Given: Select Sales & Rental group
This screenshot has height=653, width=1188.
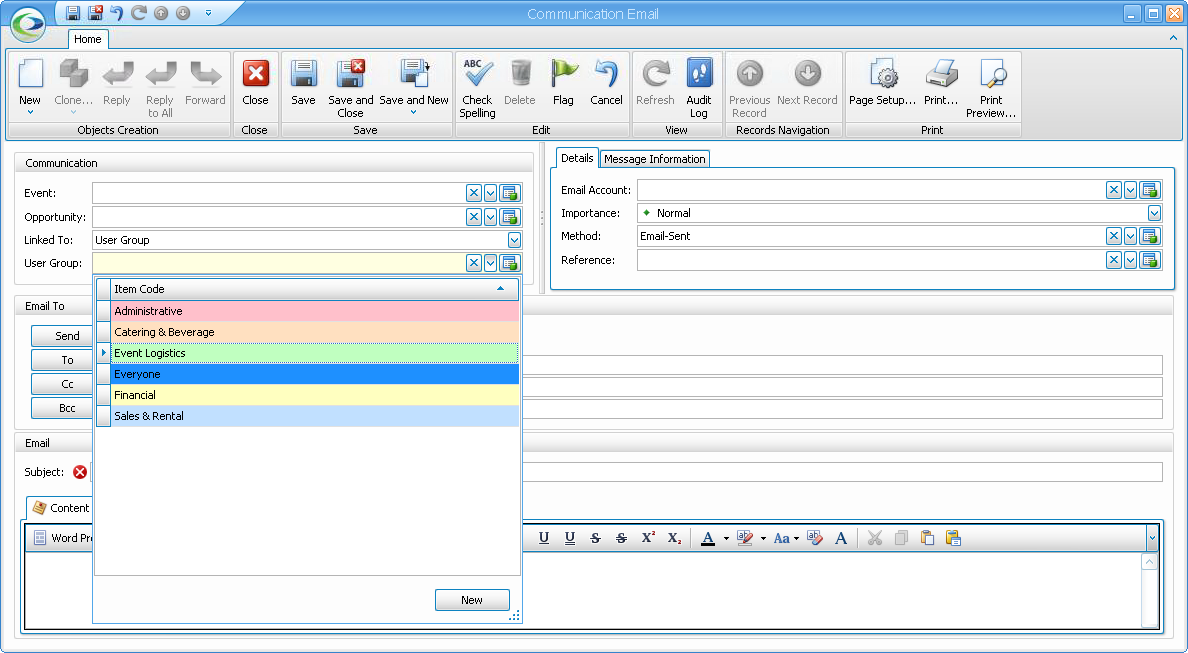Looking at the screenshot, I should pyautogui.click(x=314, y=416).
